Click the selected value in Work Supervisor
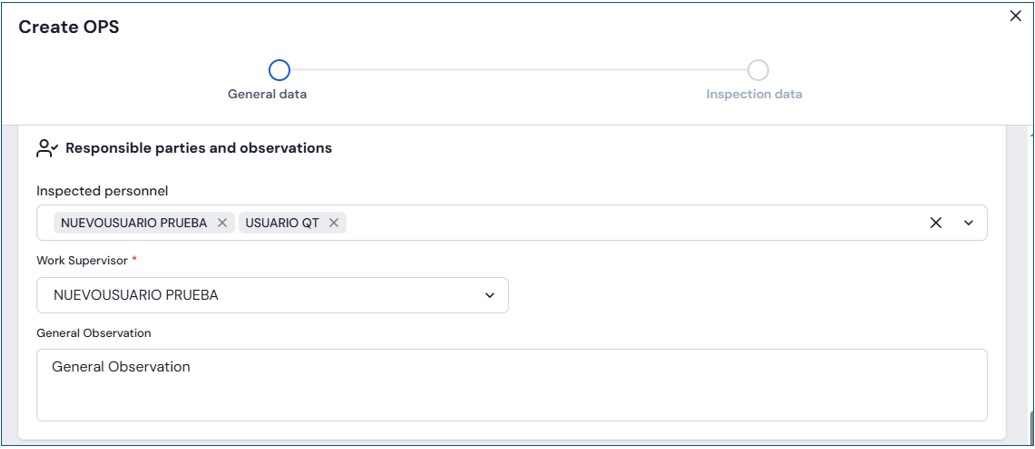 click(x=136, y=295)
